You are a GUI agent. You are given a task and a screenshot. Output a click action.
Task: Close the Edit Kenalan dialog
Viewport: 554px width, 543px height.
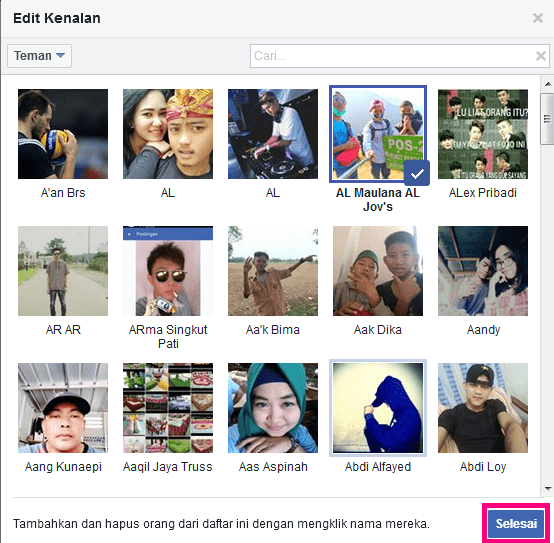pyautogui.click(x=537, y=18)
